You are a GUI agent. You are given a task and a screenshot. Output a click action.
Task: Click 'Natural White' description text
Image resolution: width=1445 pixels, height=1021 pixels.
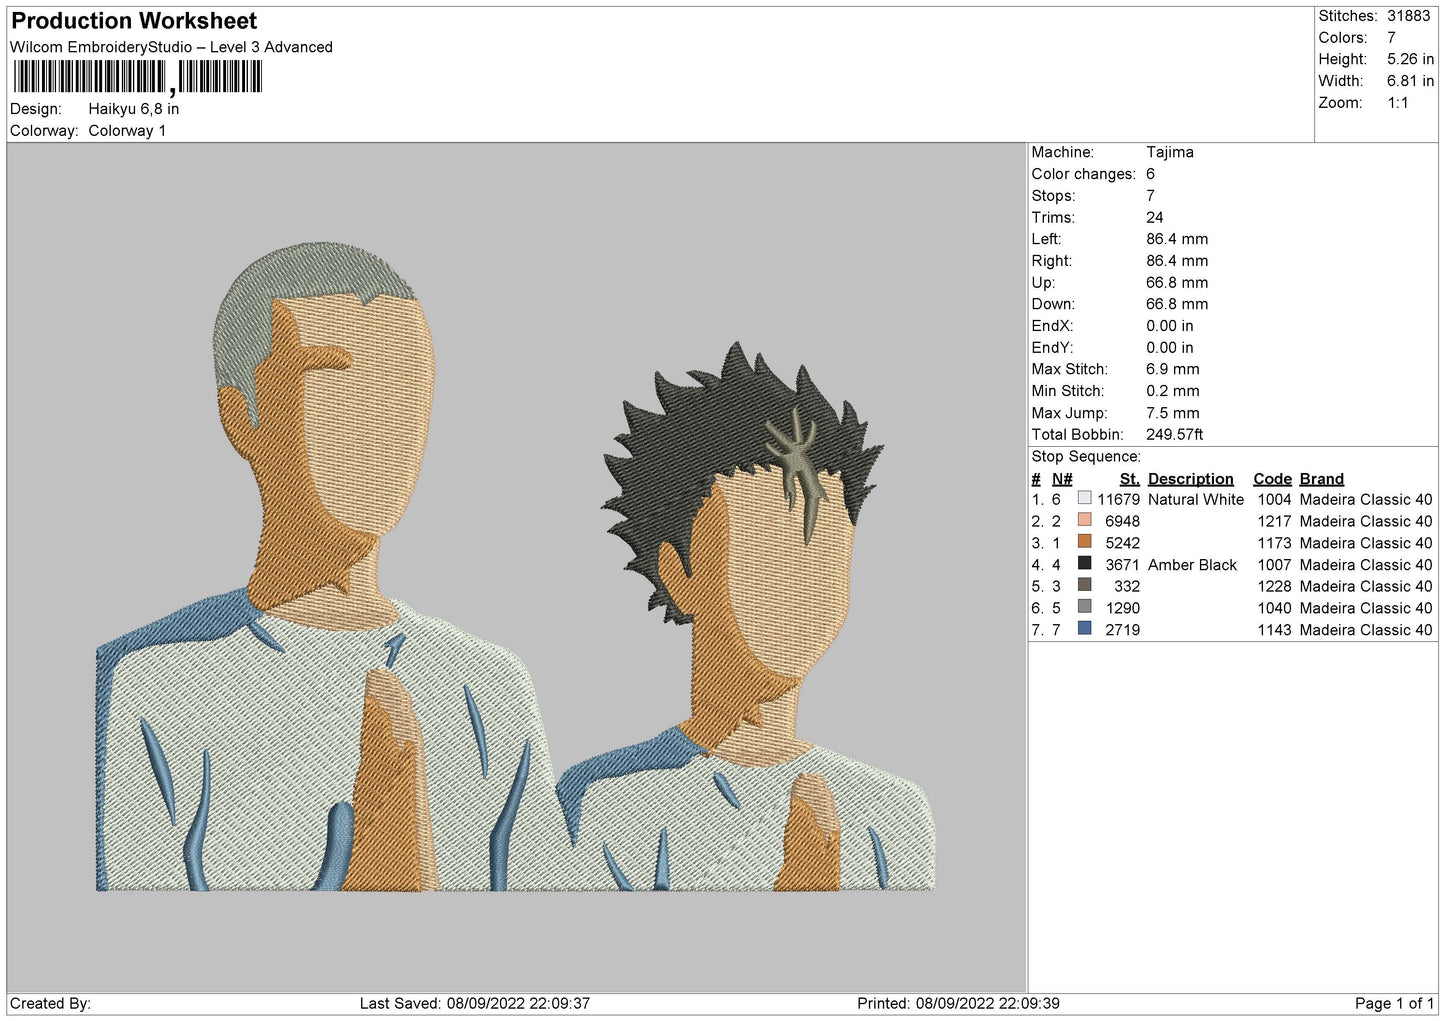pyautogui.click(x=1196, y=499)
